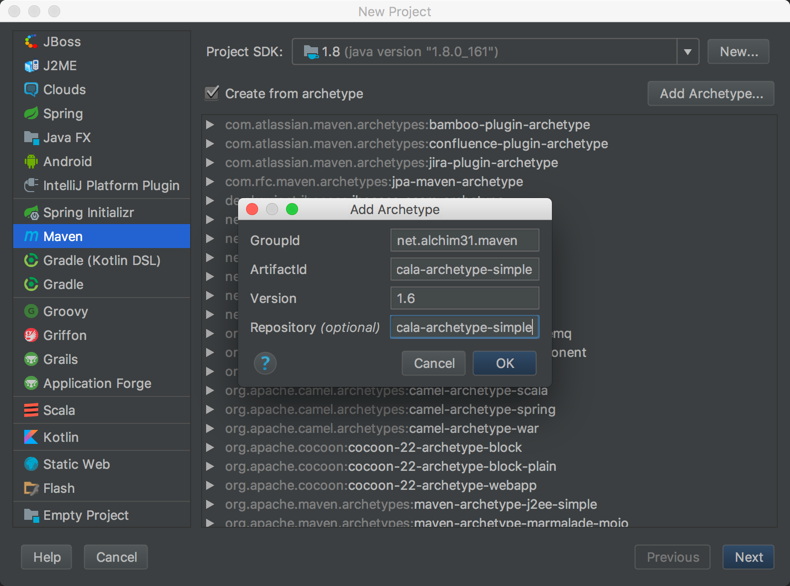
Task: Select Static Web project type label
Action: click(x=77, y=464)
